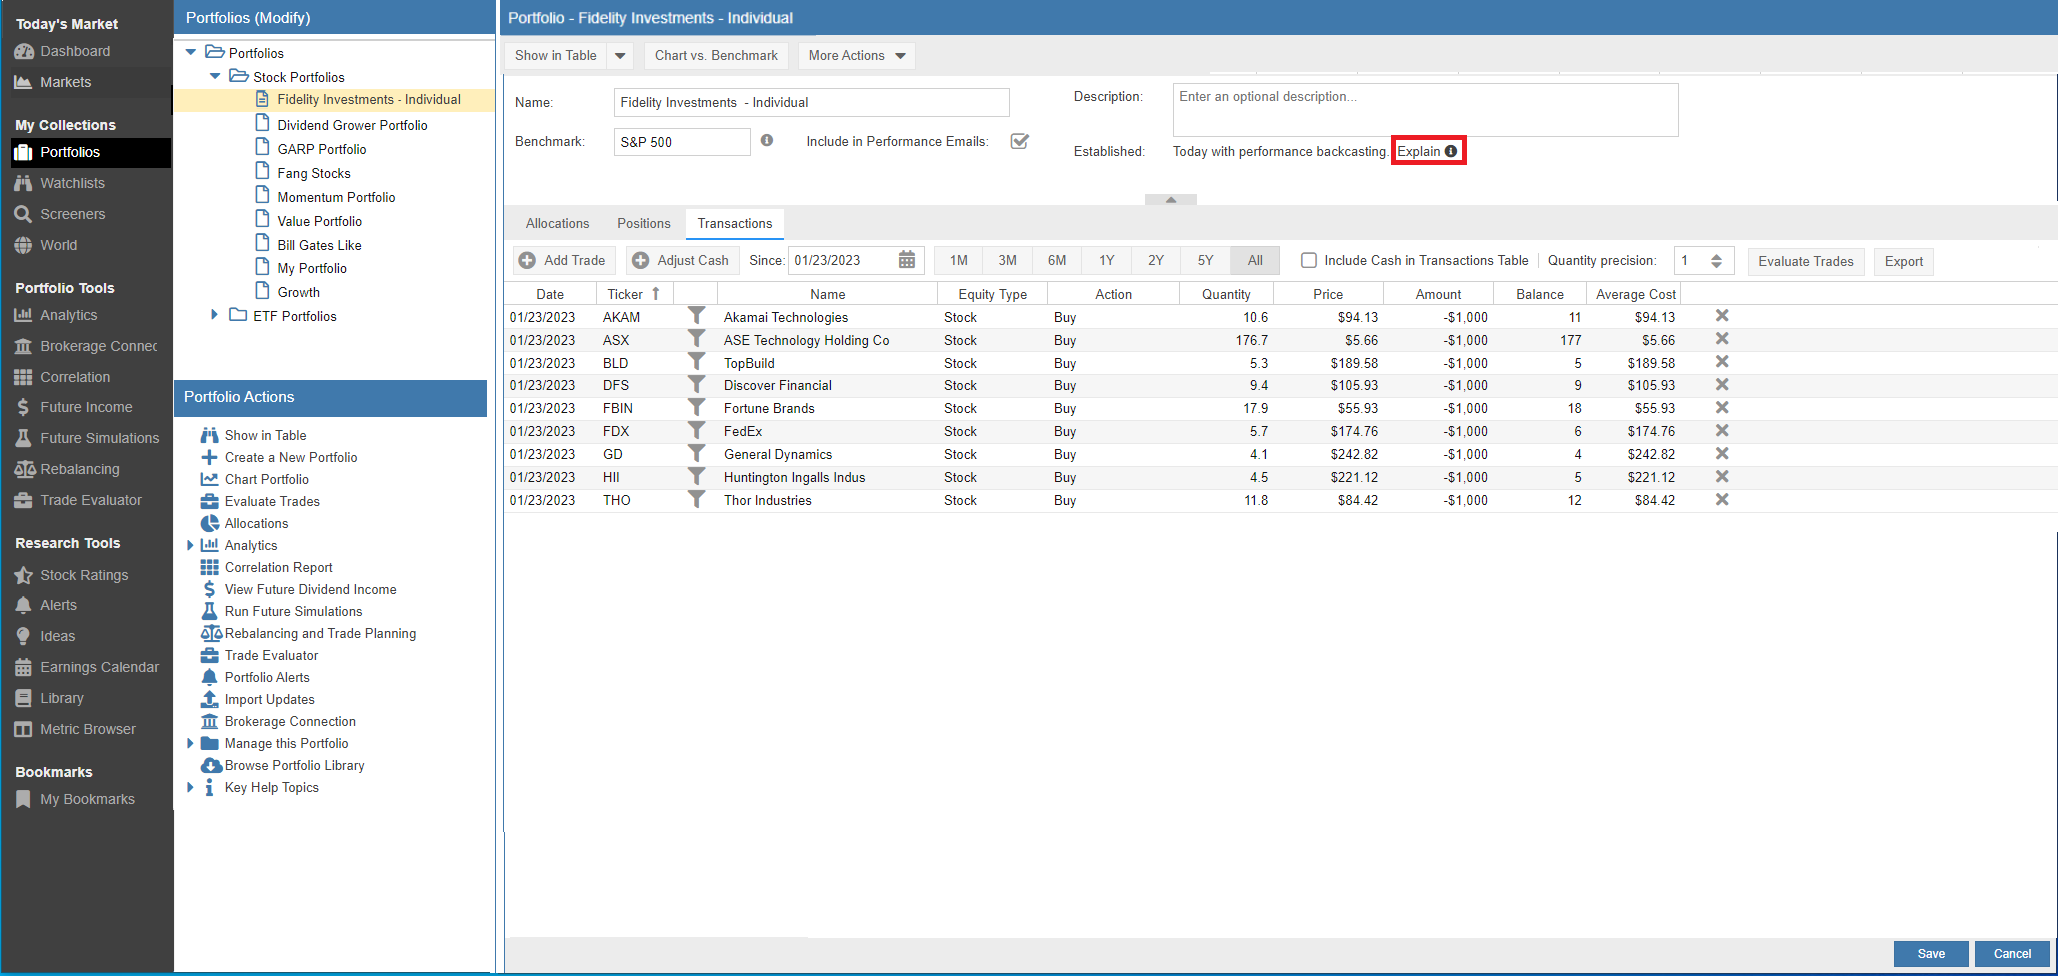Image resolution: width=2058 pixels, height=976 pixels.
Task: Open Show in Table dropdown arrow
Action: click(x=620, y=56)
